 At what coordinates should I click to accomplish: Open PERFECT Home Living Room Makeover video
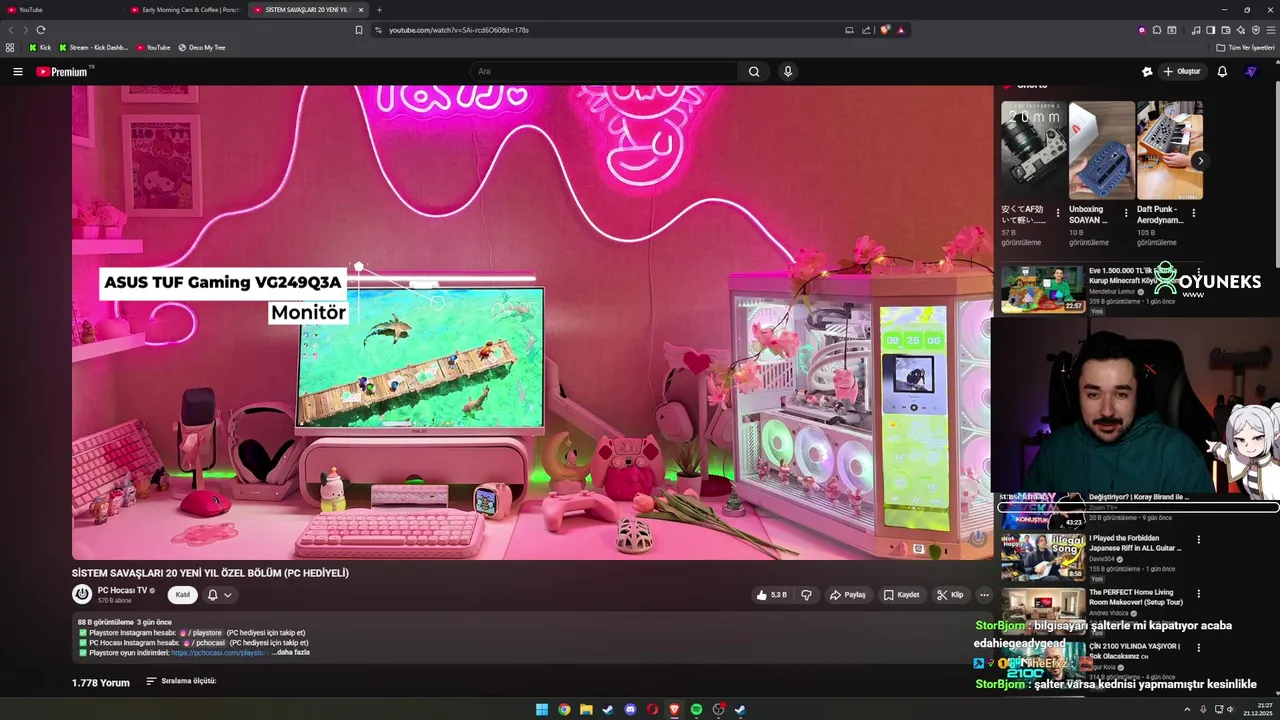coord(1043,611)
